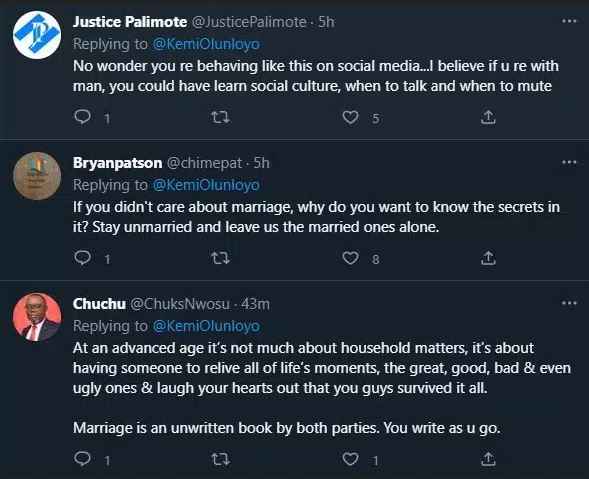The height and width of the screenshot is (479, 589).
Task: Open more options on Justice Palimote's tweet
Action: point(569,21)
